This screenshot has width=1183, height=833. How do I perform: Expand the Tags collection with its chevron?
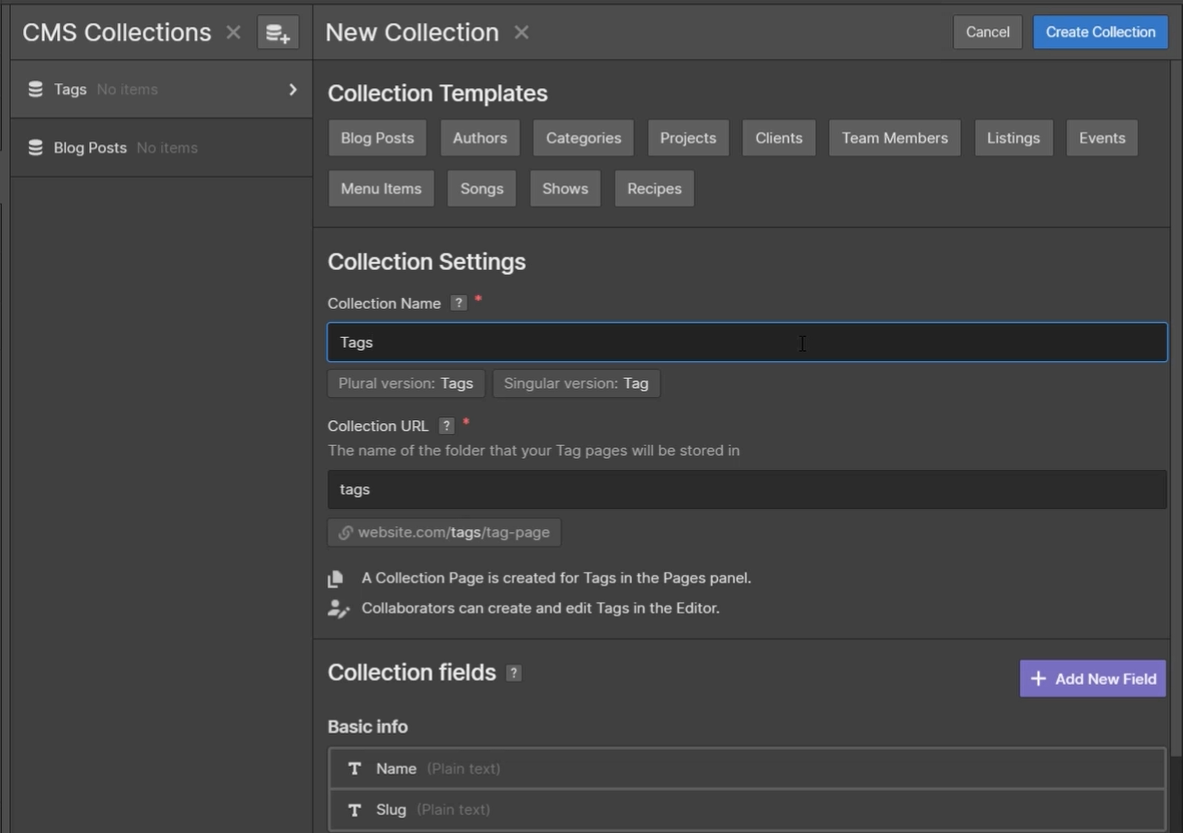293,89
